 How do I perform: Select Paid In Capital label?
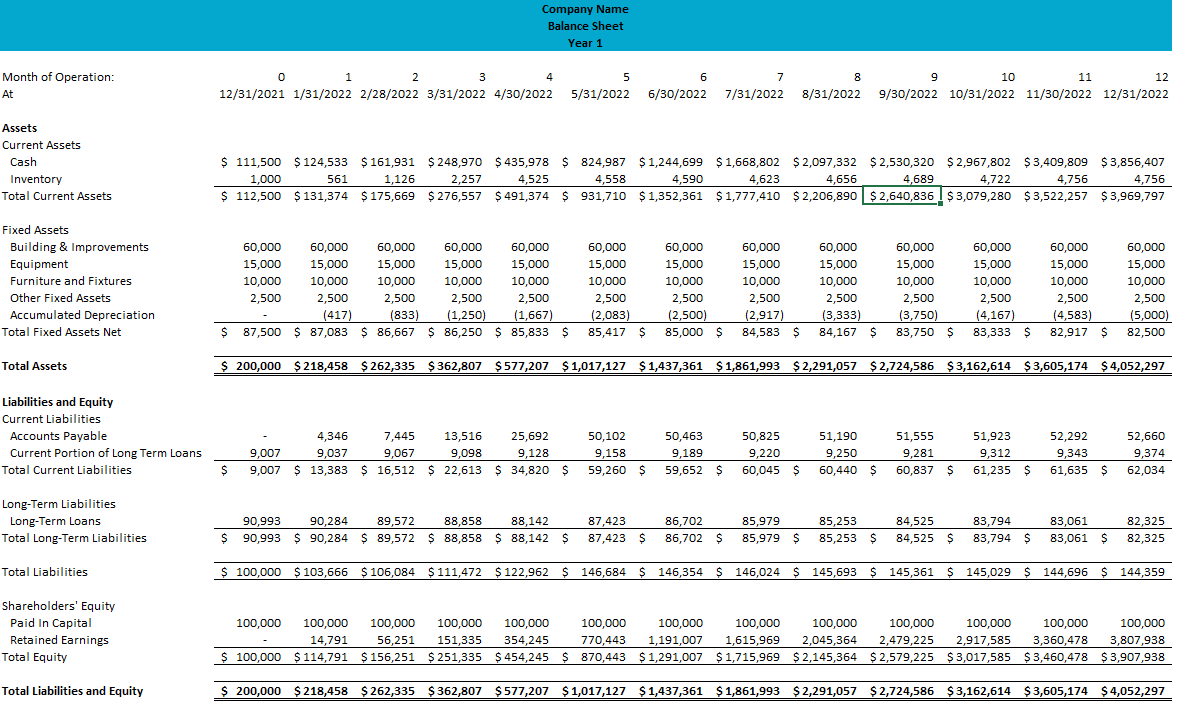50,623
